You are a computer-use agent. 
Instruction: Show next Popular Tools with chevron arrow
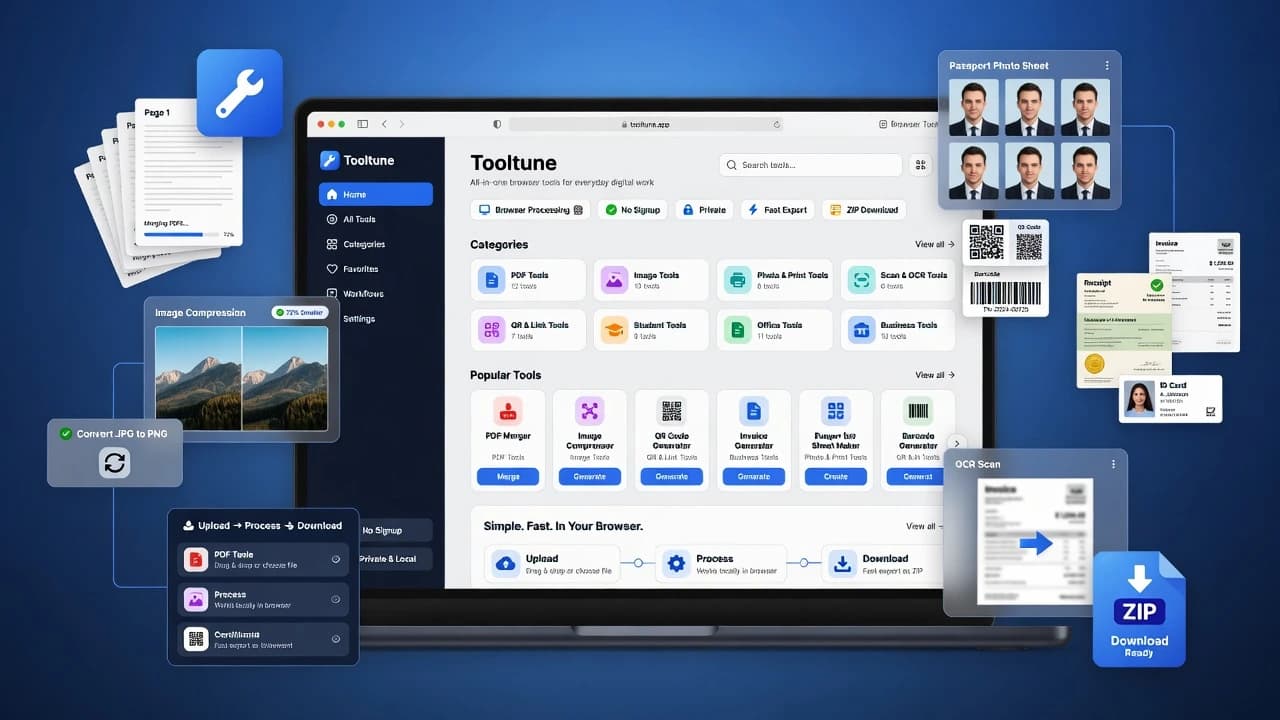tap(957, 443)
